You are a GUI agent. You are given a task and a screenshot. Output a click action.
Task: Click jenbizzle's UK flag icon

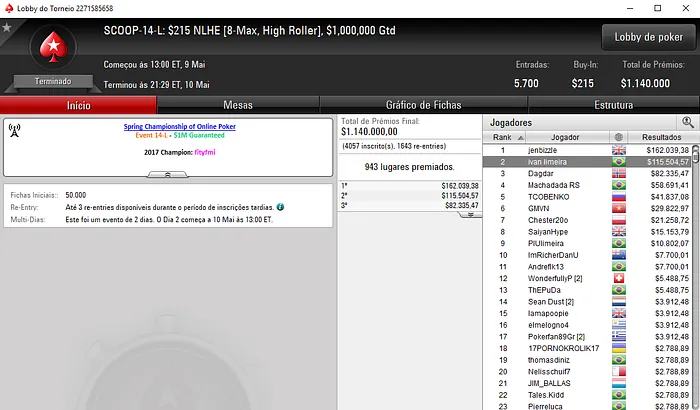click(619, 151)
